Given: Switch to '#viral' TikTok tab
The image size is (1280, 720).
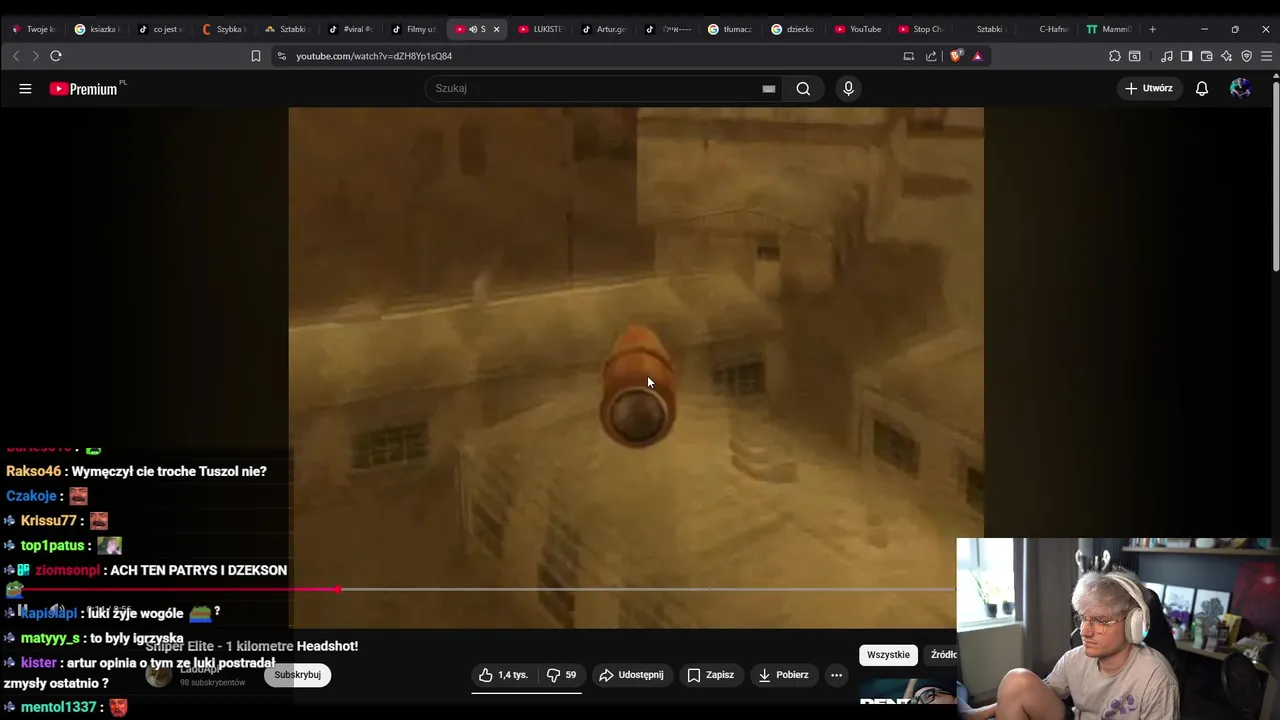Looking at the screenshot, I should (x=350, y=29).
